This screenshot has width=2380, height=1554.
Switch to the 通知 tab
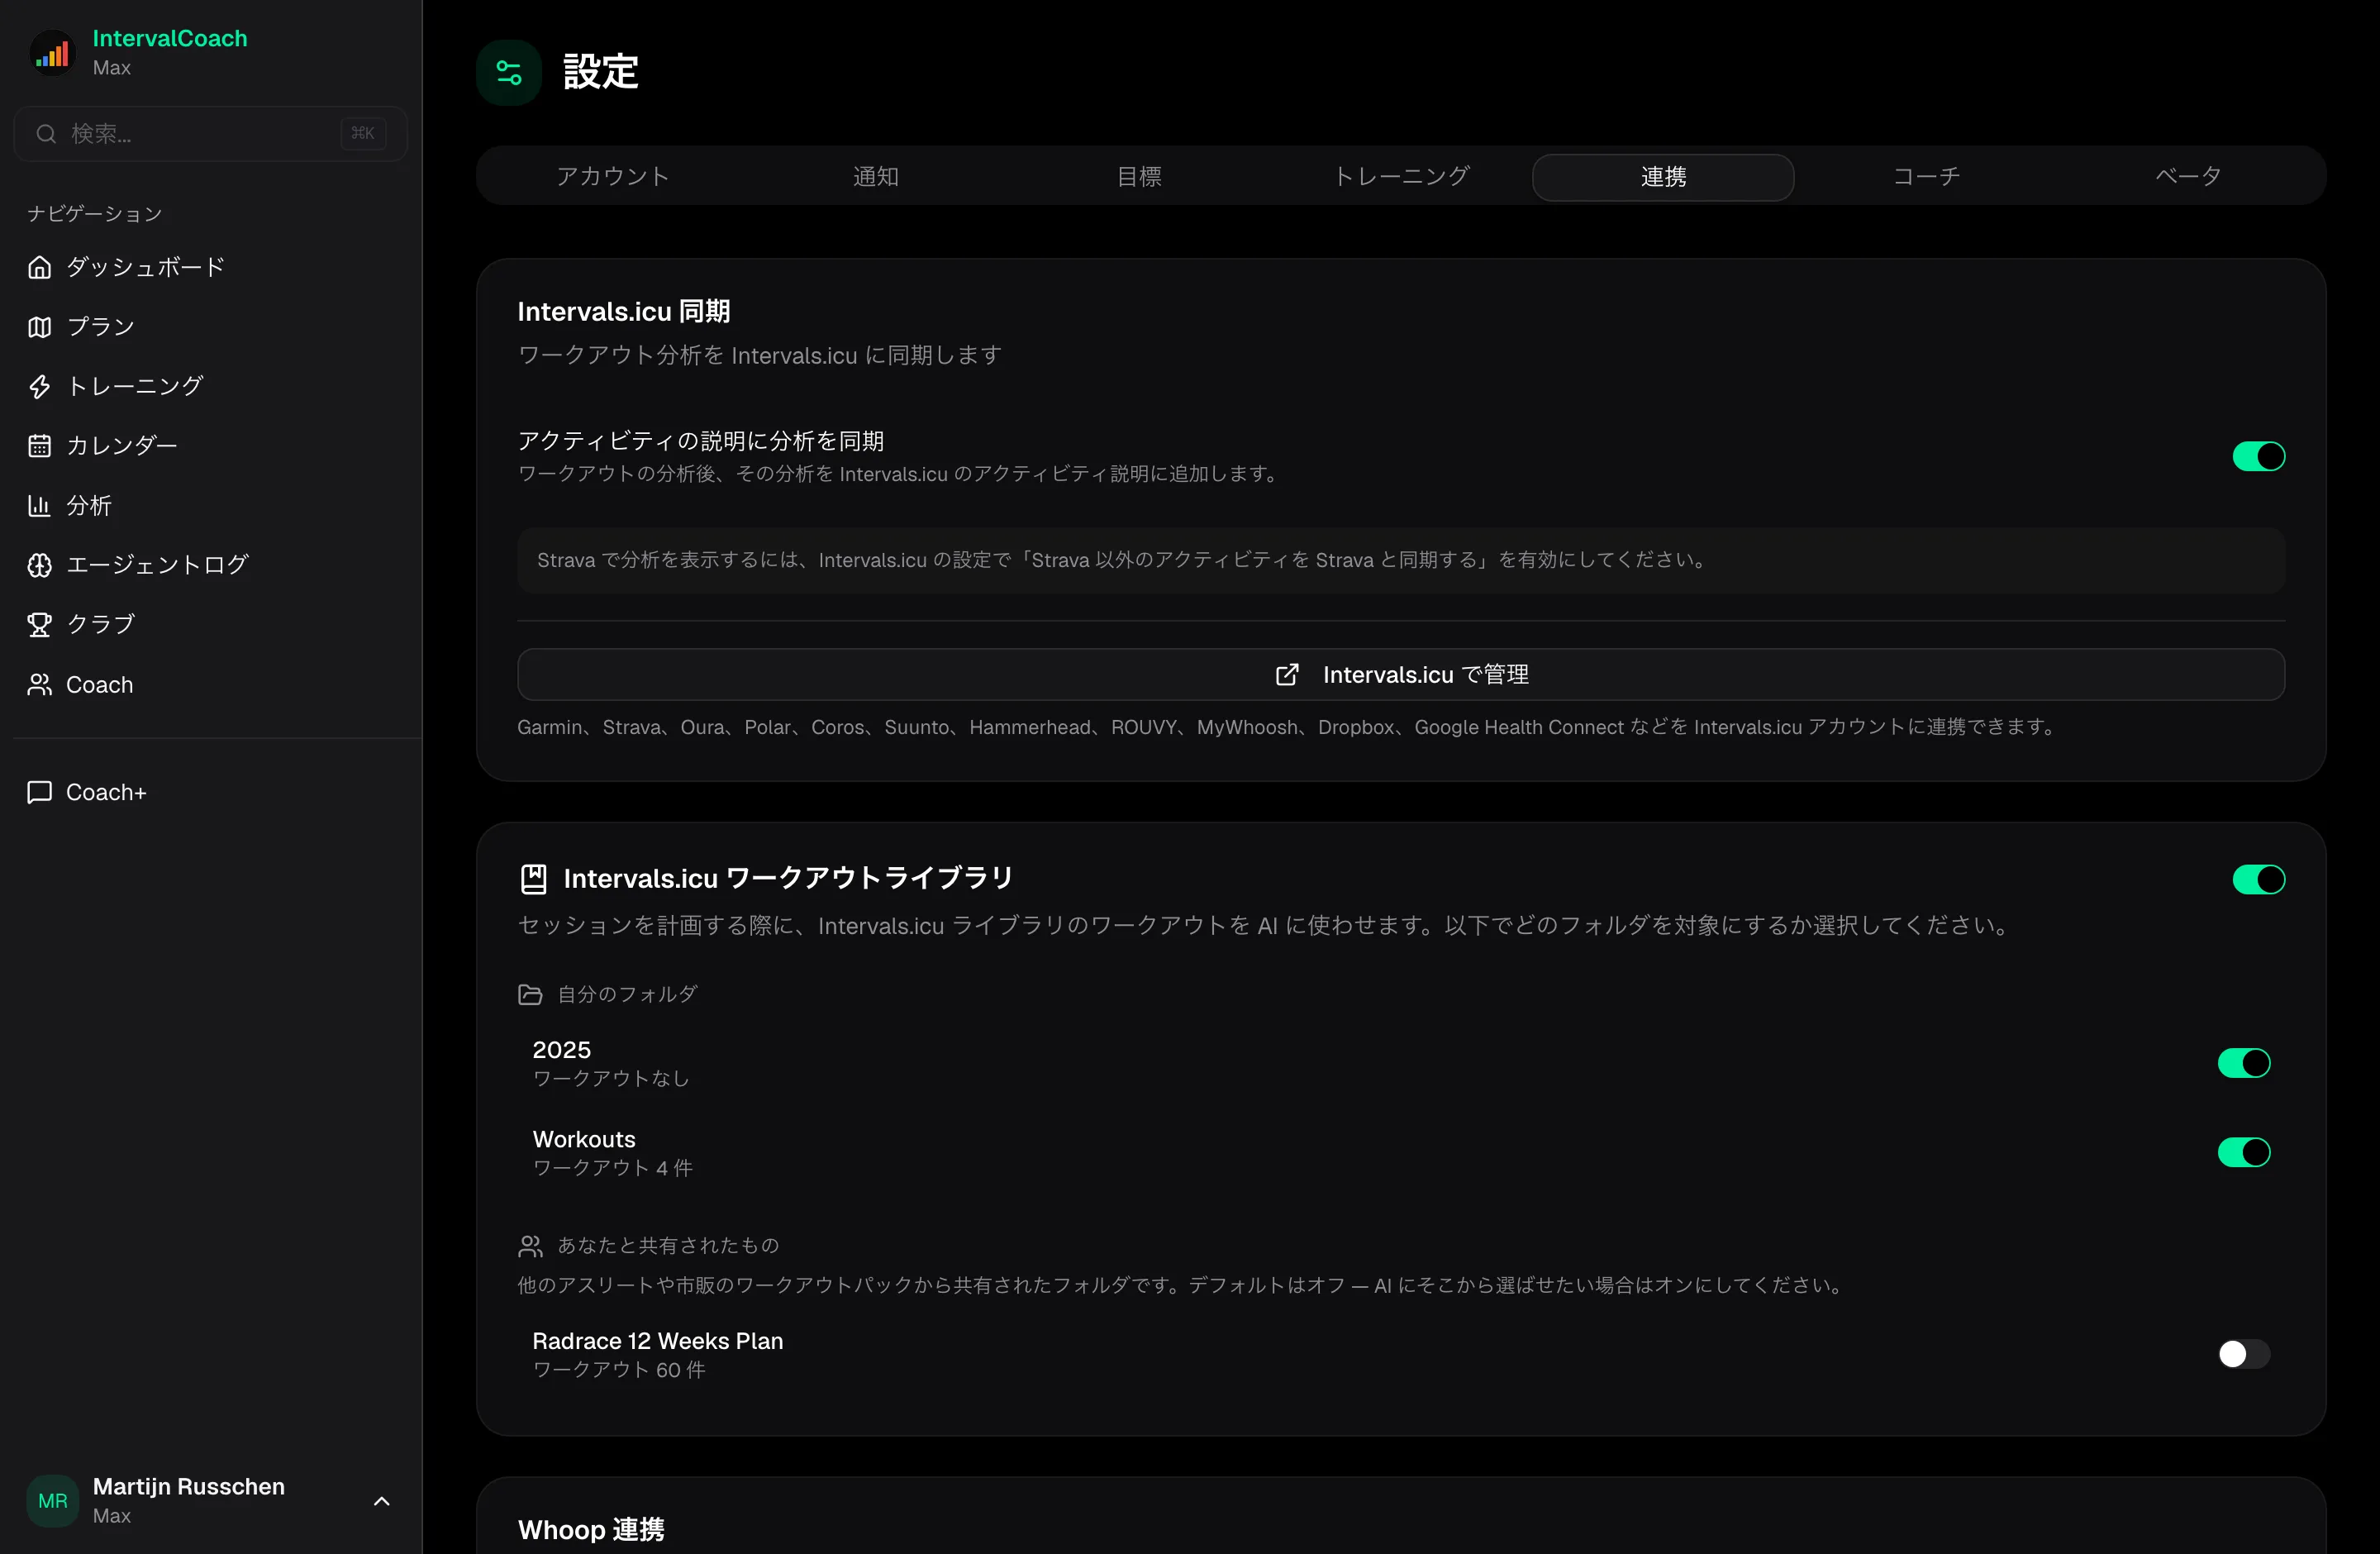pyautogui.click(x=875, y=177)
